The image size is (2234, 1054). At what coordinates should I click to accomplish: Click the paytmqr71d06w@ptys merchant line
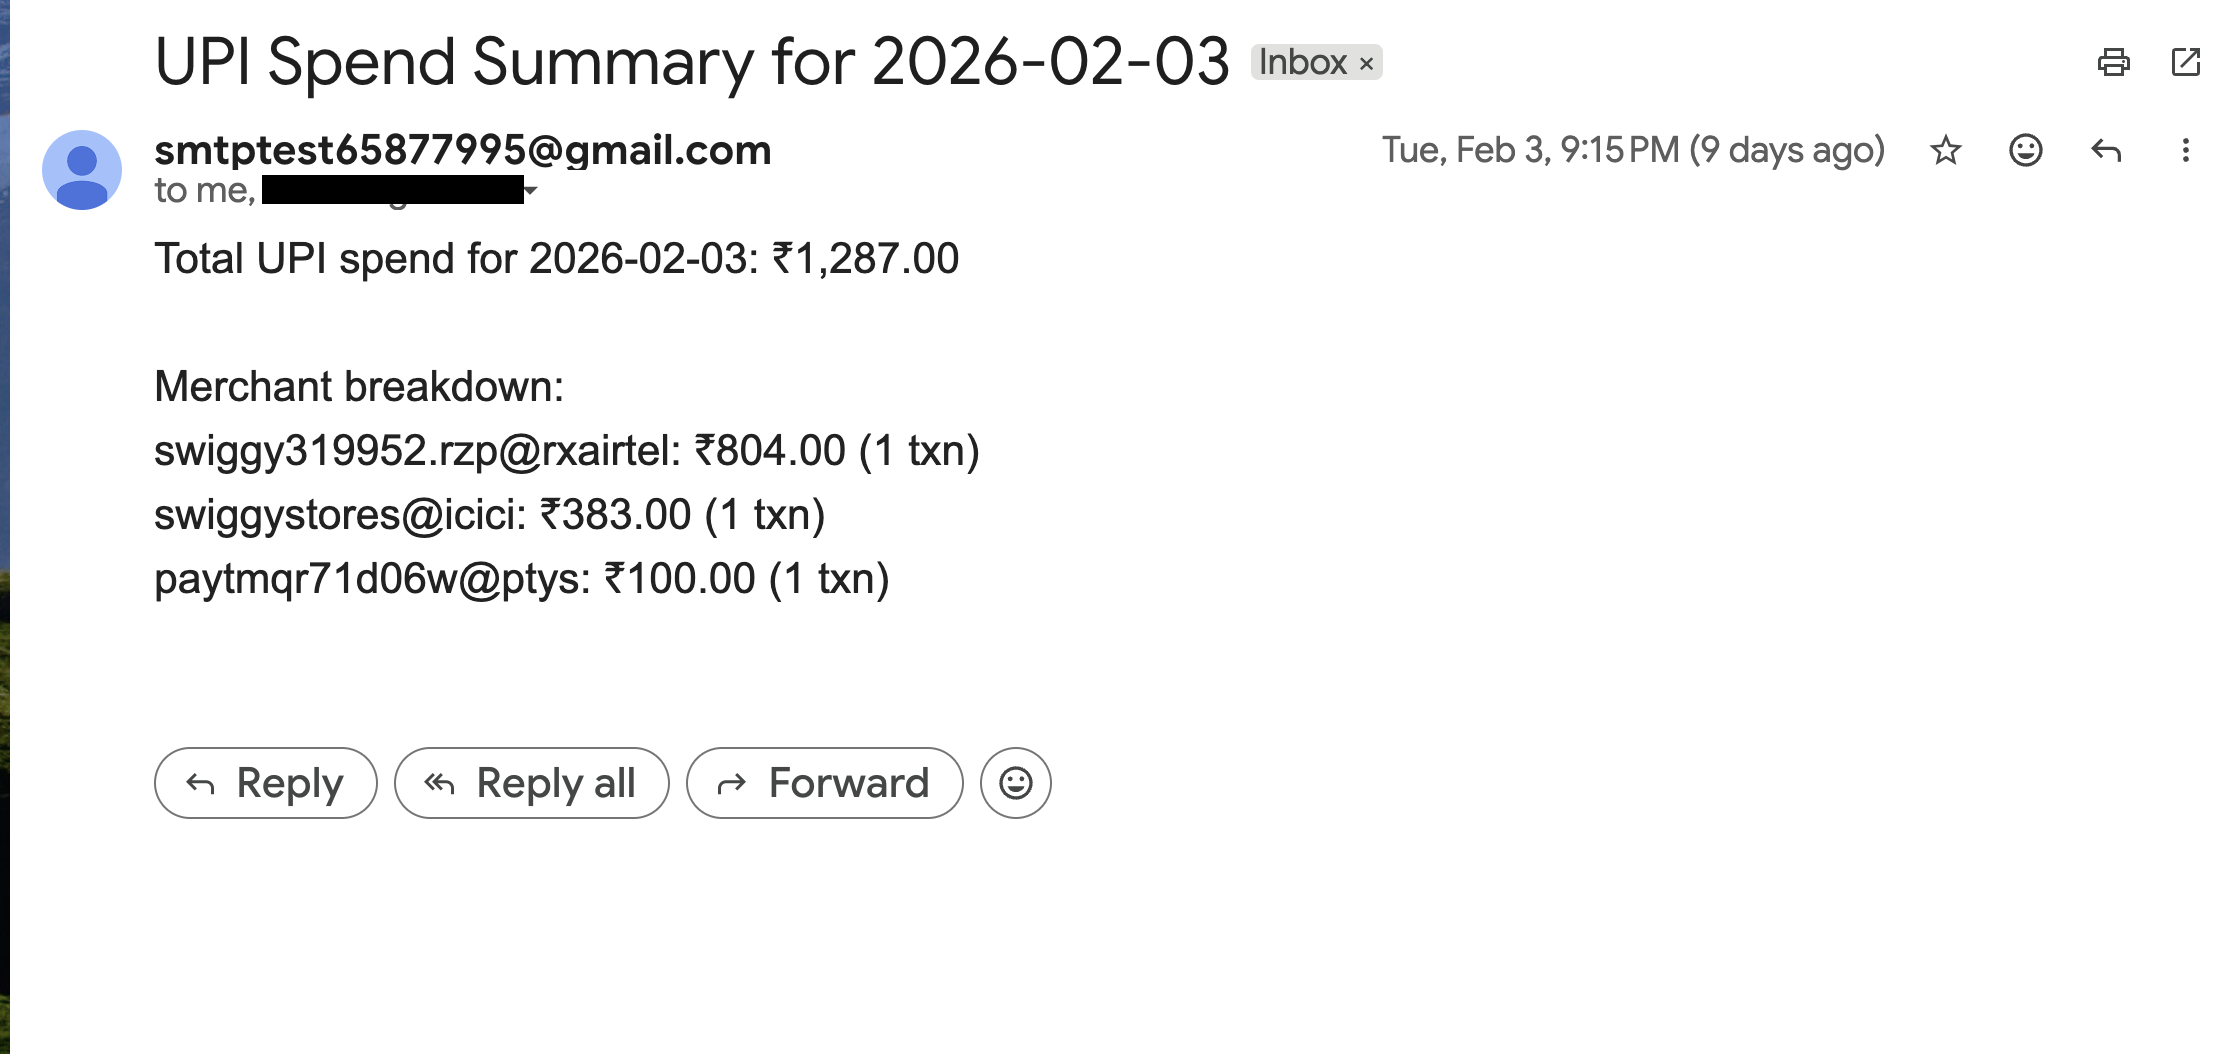[521, 579]
